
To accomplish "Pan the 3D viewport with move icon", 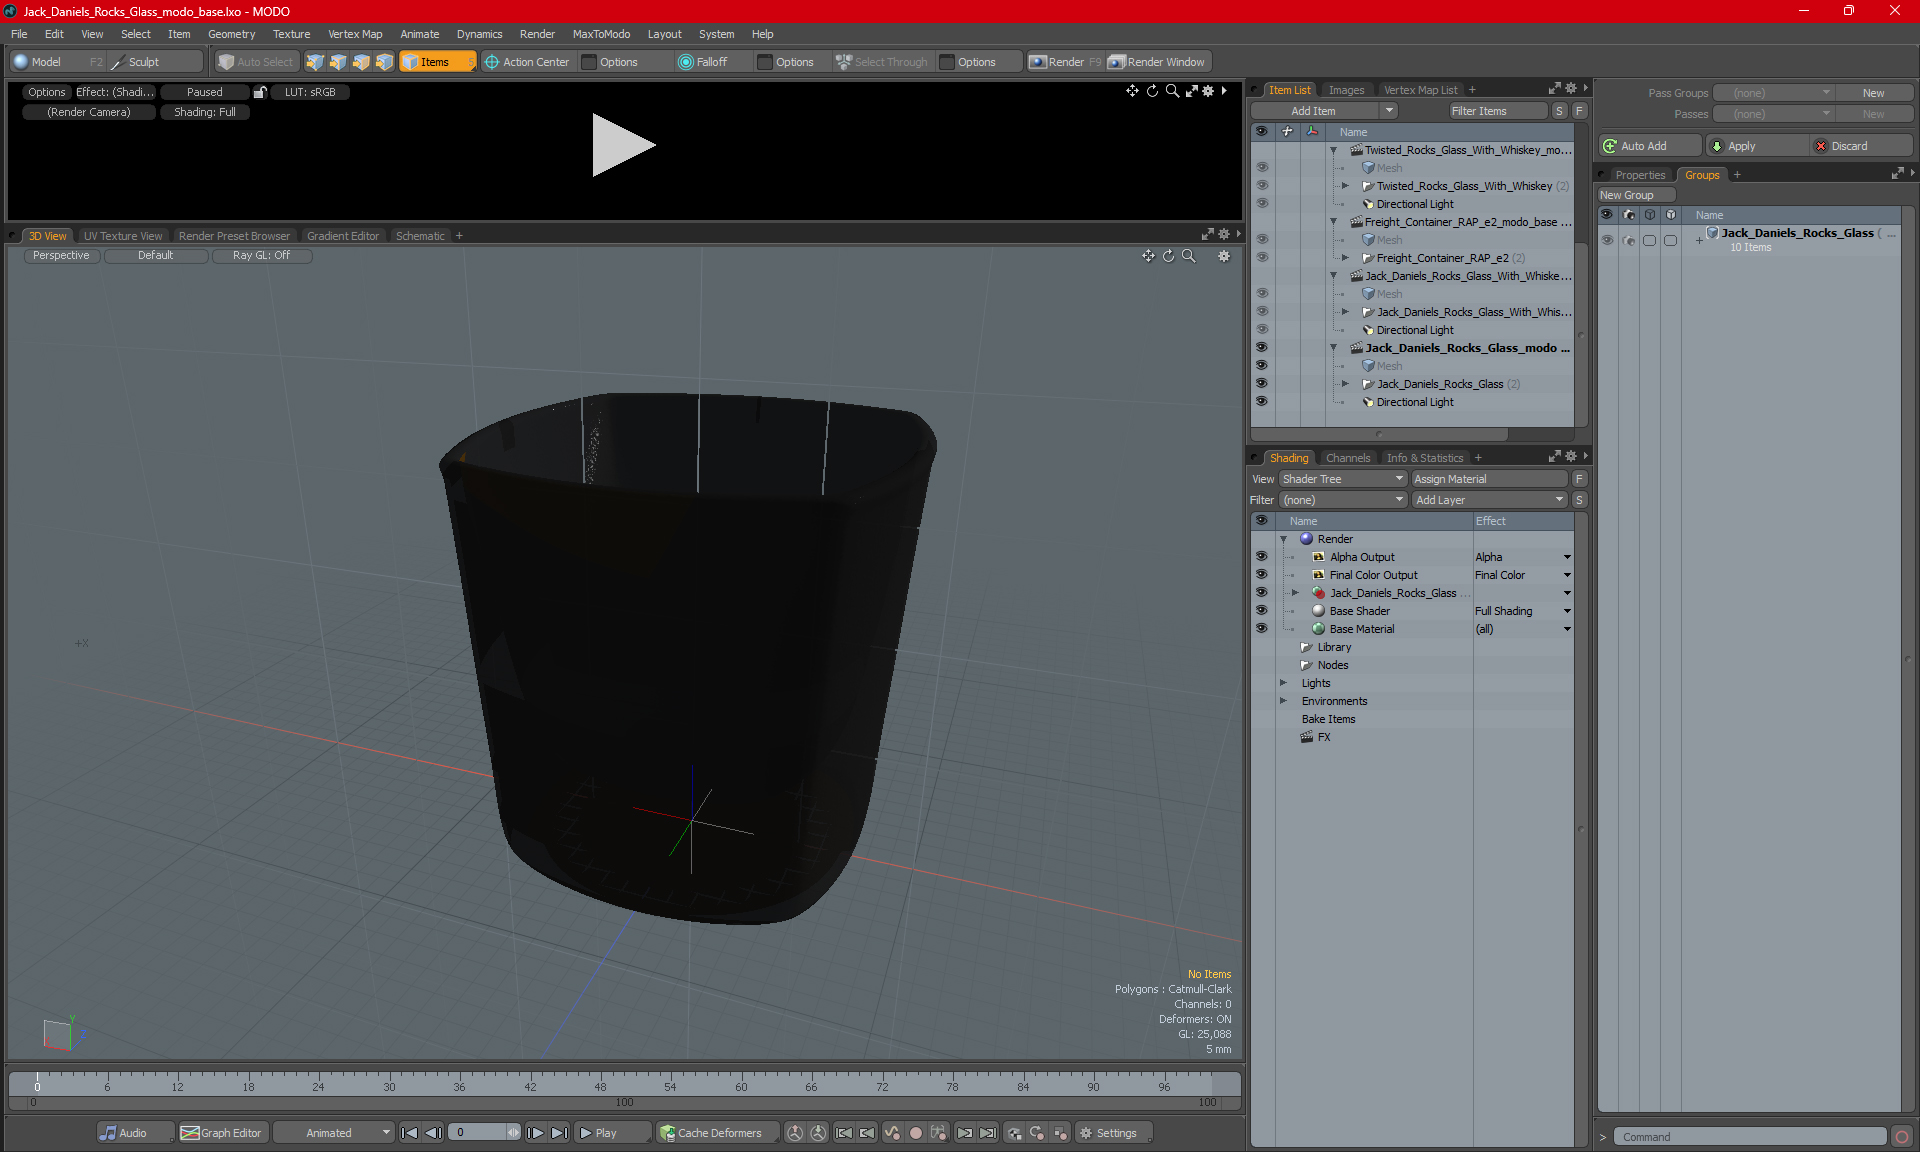I will (x=1148, y=256).
